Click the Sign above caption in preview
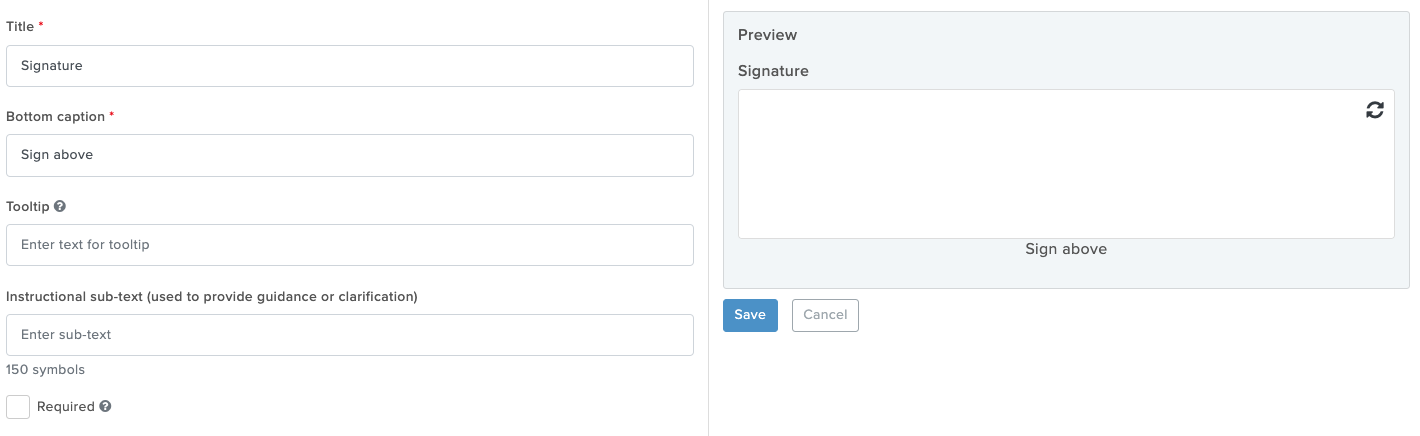 coord(1066,249)
